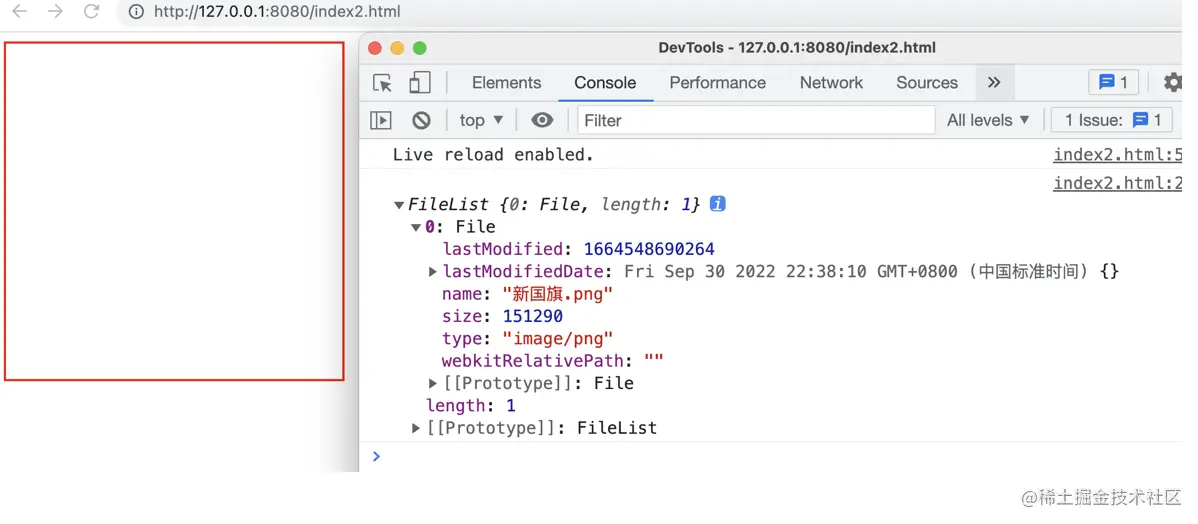The height and width of the screenshot is (524, 1198).
Task: Open the issues counter badge
Action: pos(1113,82)
